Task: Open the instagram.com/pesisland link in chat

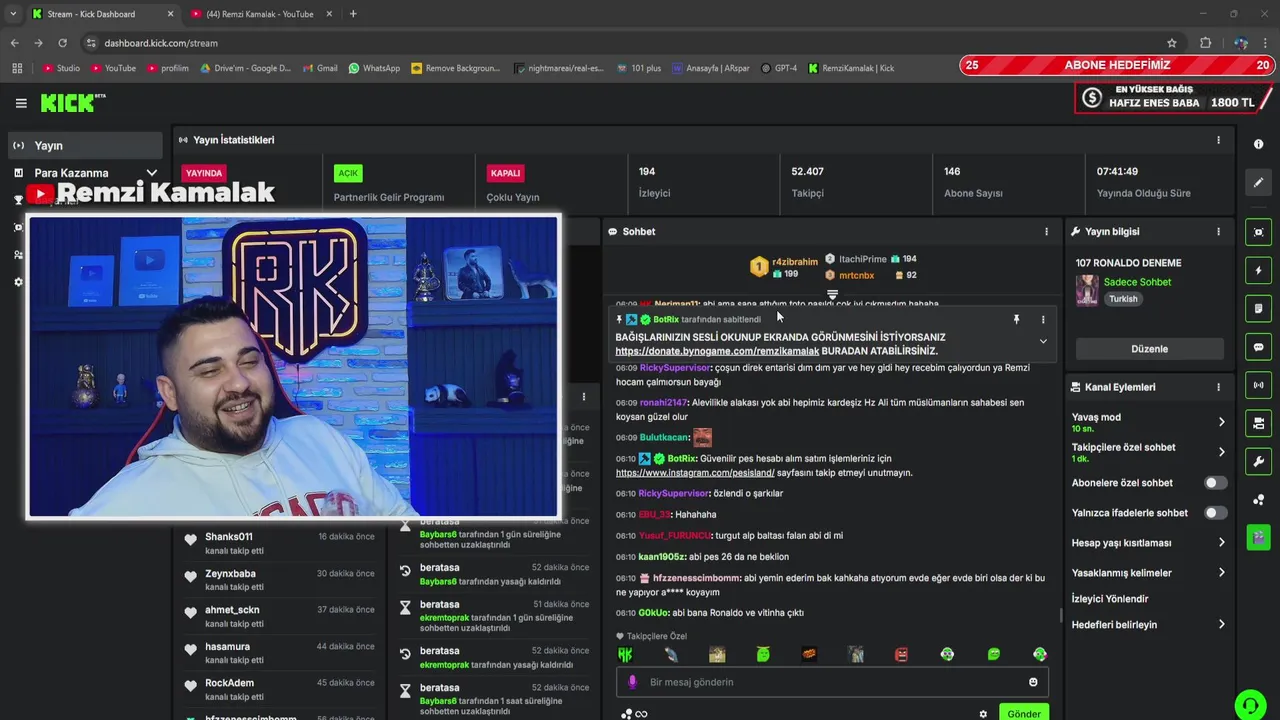Action: click(x=695, y=472)
